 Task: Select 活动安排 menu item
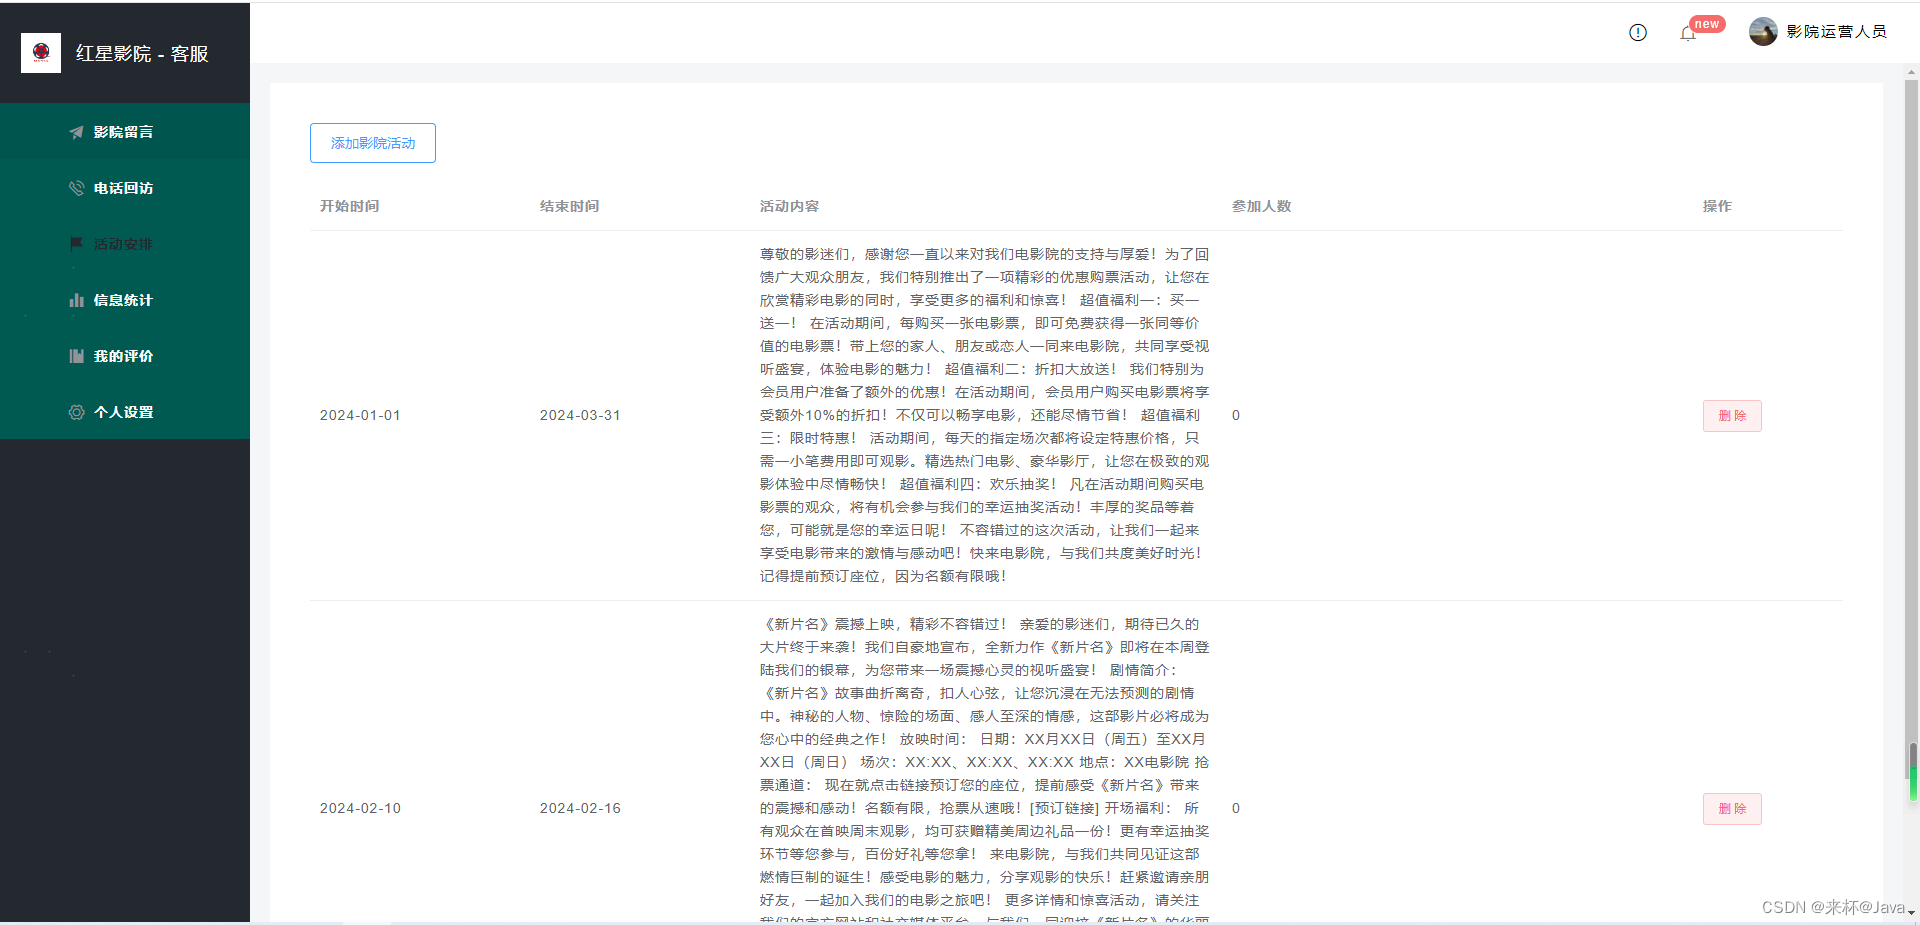[125, 244]
